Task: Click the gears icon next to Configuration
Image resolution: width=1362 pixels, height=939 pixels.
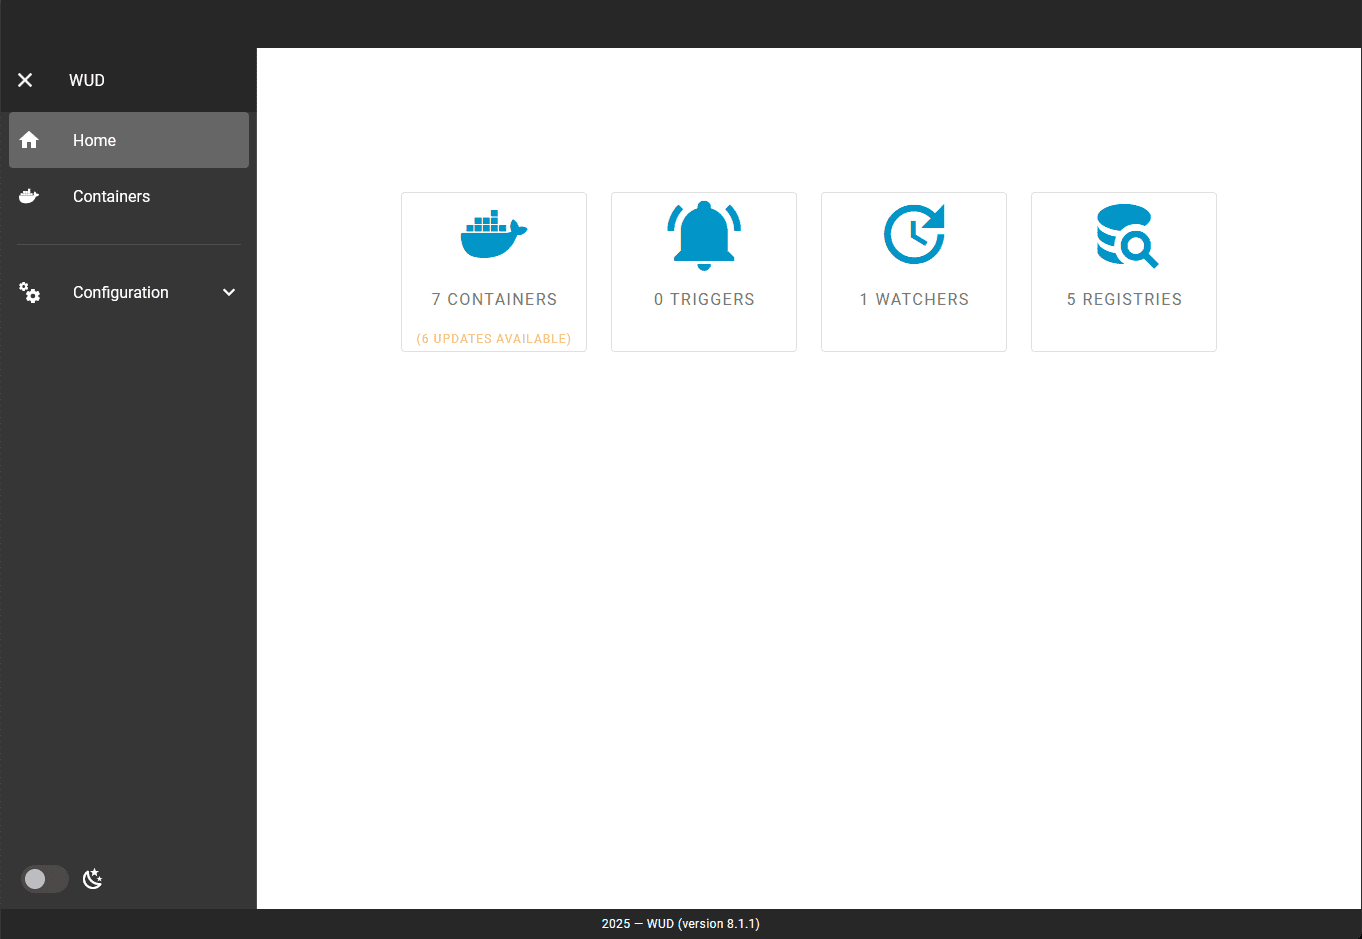Action: [29, 292]
